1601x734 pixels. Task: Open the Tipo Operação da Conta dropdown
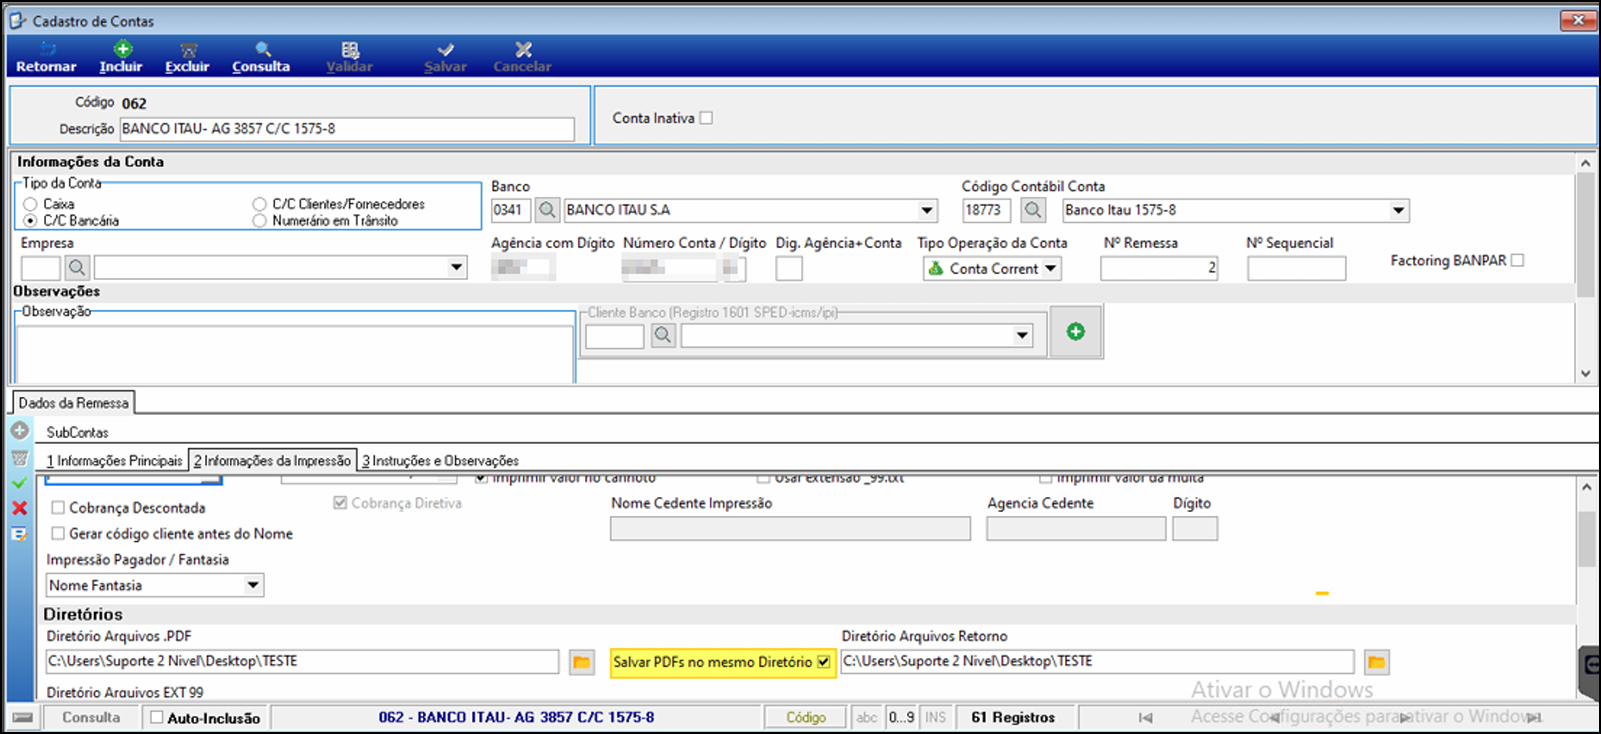pyautogui.click(x=1050, y=269)
